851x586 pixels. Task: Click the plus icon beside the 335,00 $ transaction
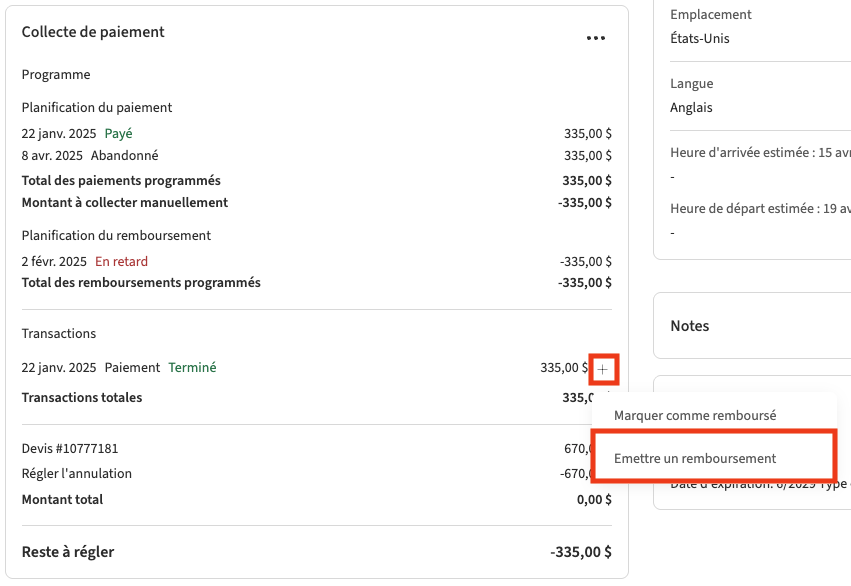(x=603, y=369)
